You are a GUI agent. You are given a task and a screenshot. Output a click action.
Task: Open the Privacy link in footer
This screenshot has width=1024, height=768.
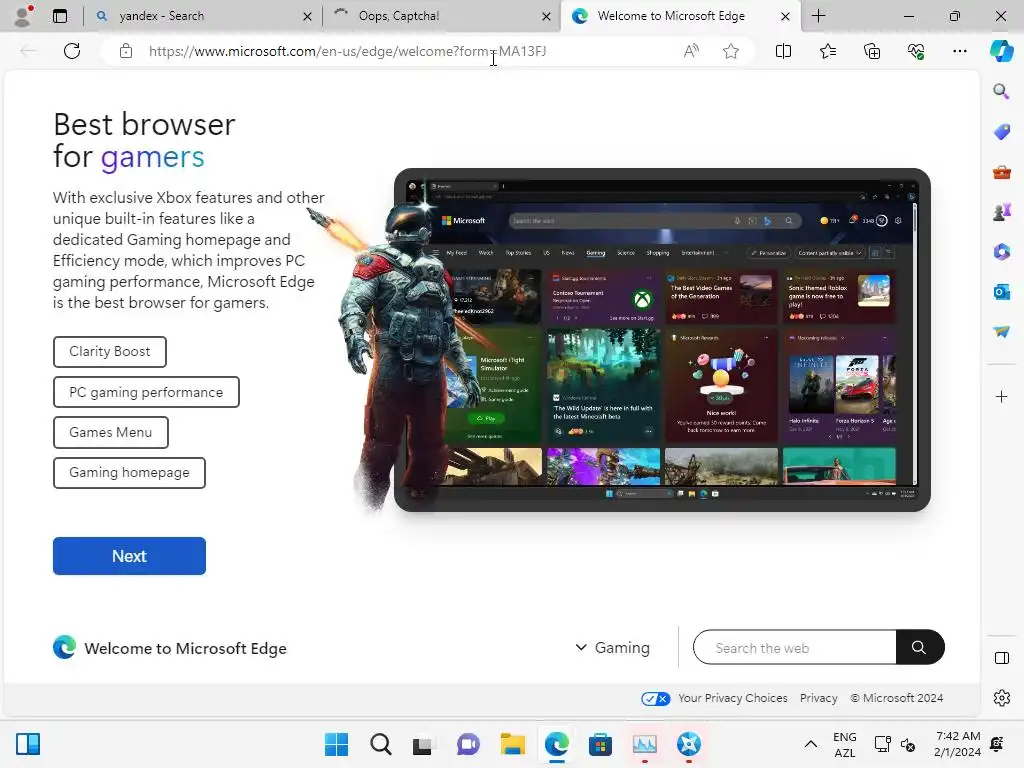pyautogui.click(x=818, y=697)
